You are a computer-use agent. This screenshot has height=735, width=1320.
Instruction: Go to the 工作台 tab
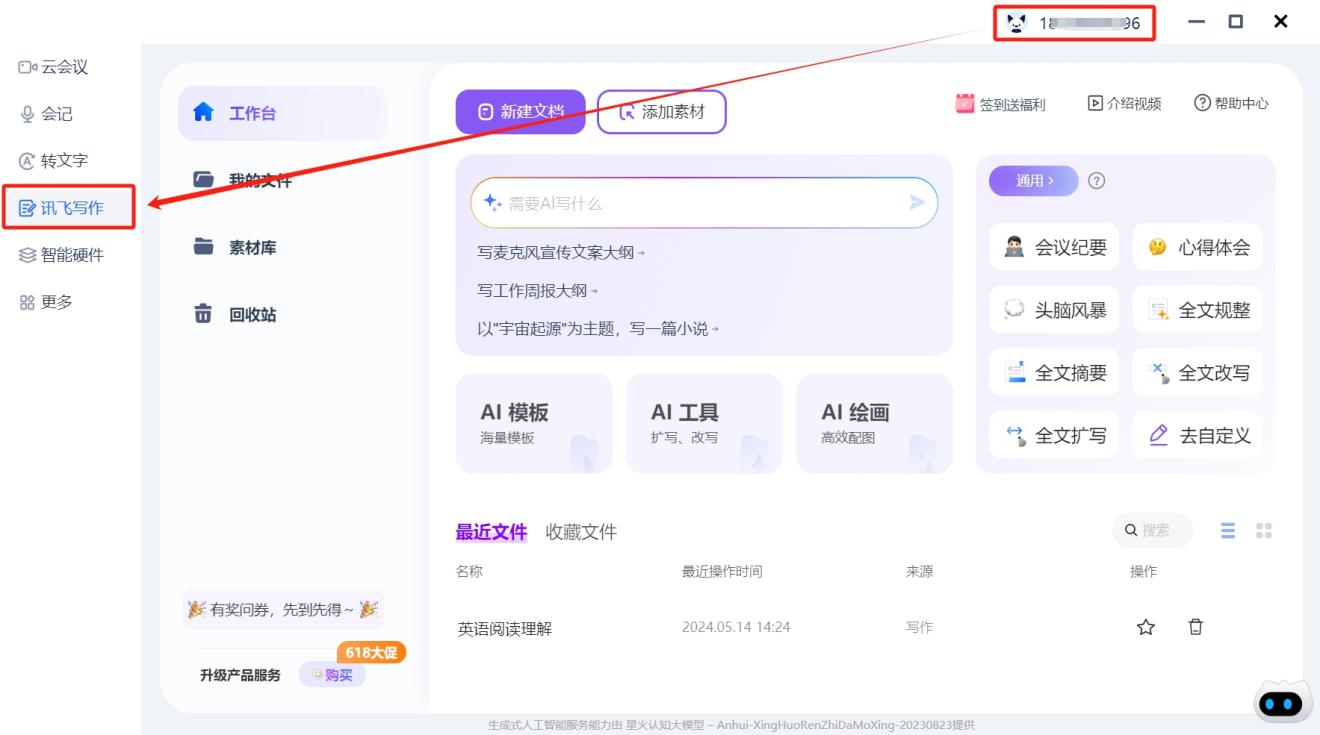click(282, 113)
